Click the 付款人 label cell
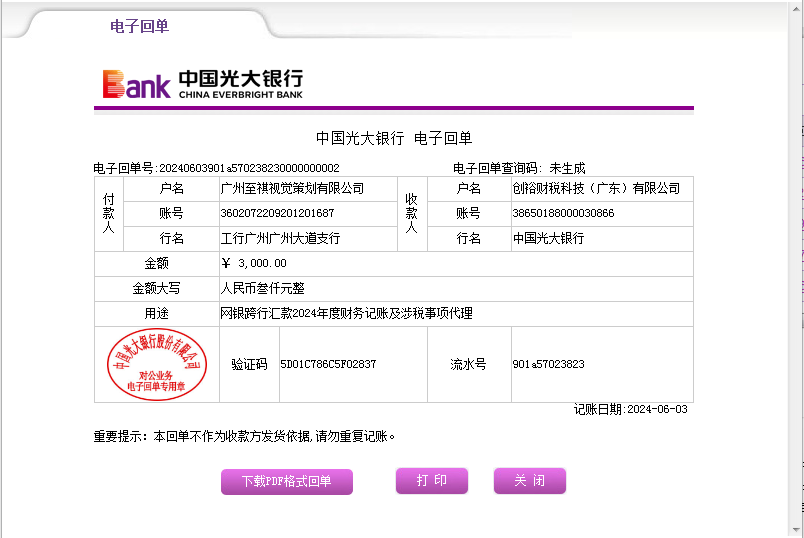Viewport: 804px width, 538px height. tap(109, 213)
